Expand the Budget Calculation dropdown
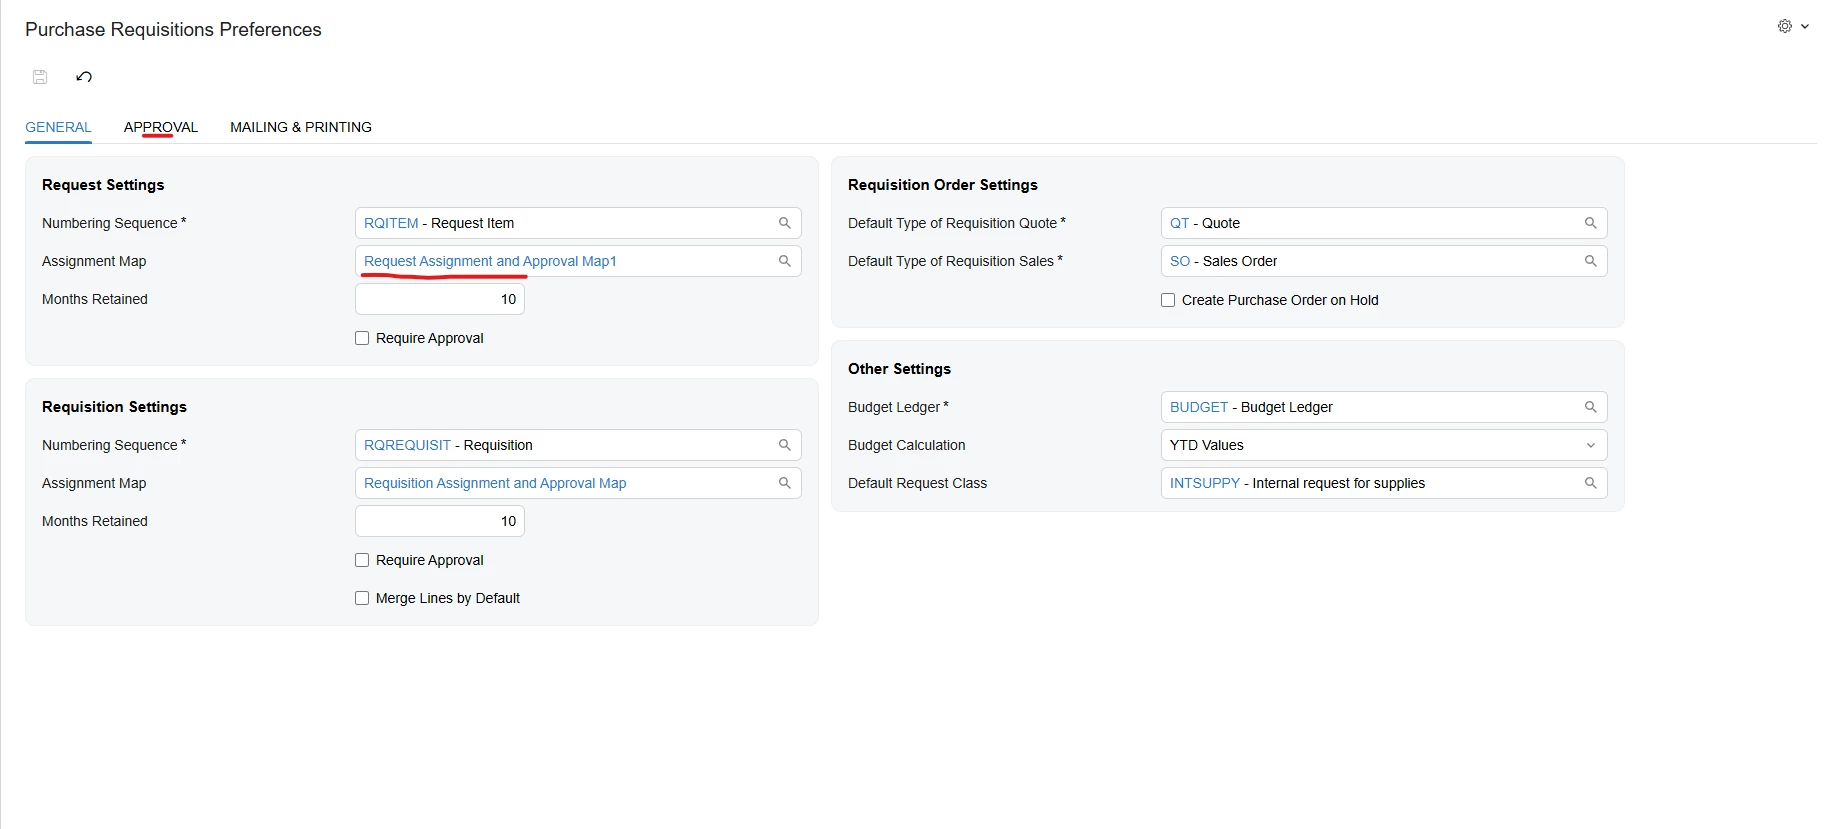Image resolution: width=1841 pixels, height=829 pixels. [1591, 445]
